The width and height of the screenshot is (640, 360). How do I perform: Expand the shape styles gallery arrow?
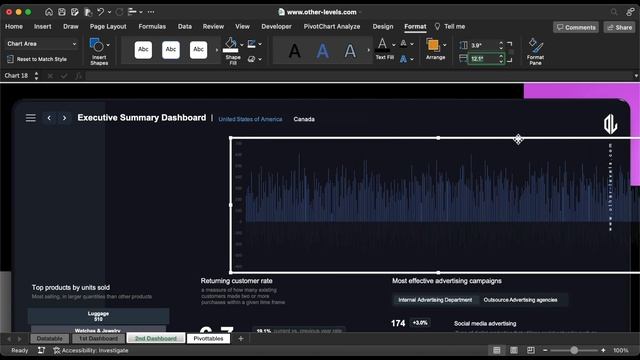point(217,50)
